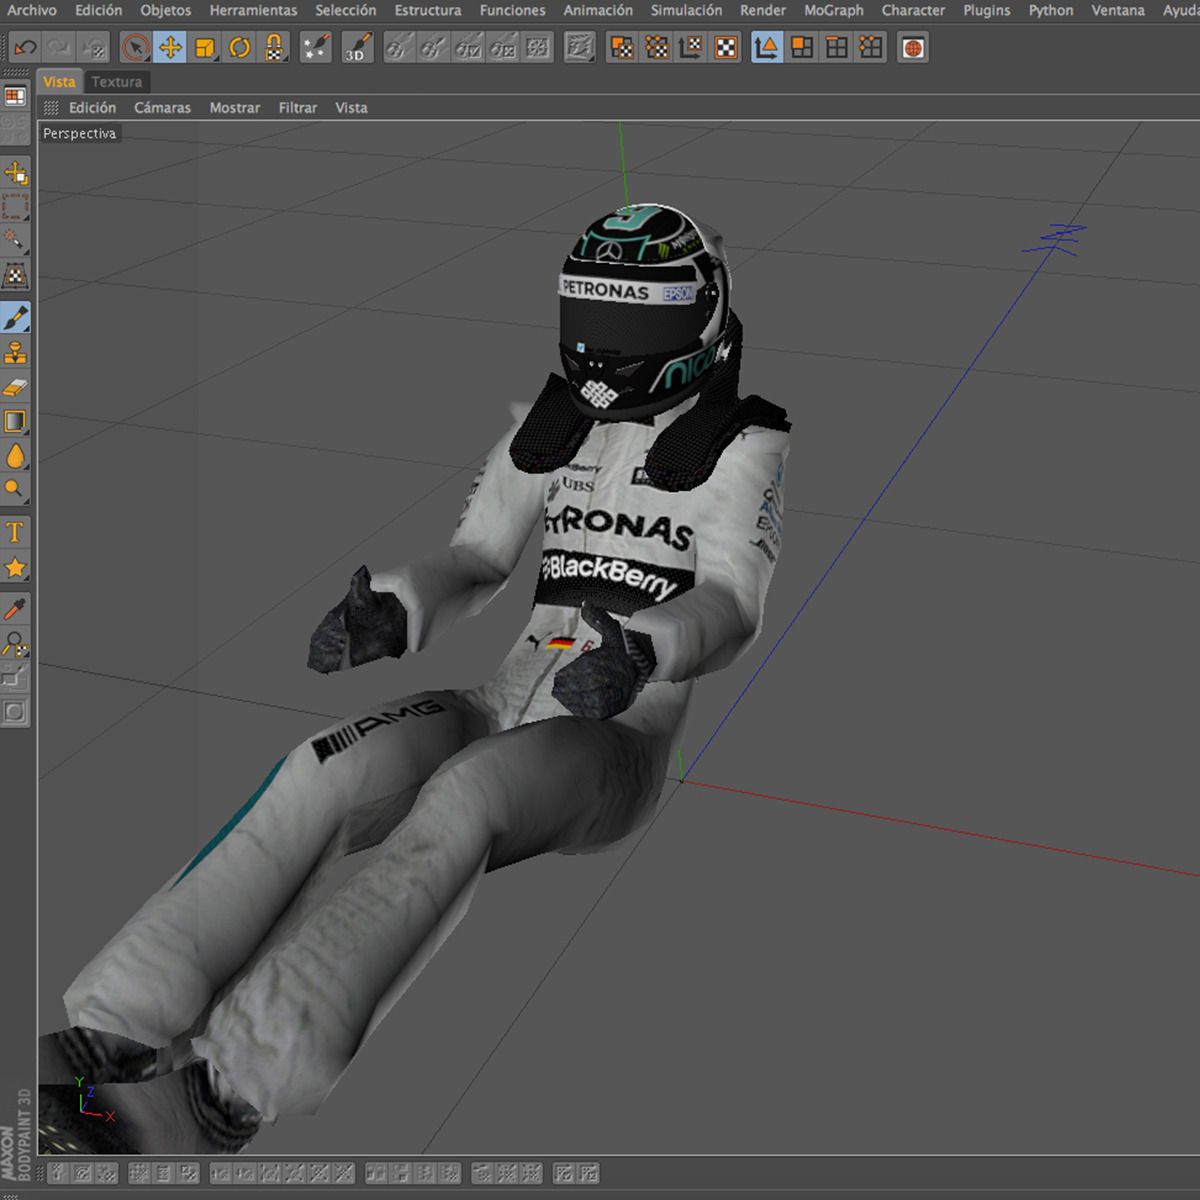Screen dimensions: 1200x1200
Task: Open the viewport Edición menu
Action: pyautogui.click(x=92, y=108)
